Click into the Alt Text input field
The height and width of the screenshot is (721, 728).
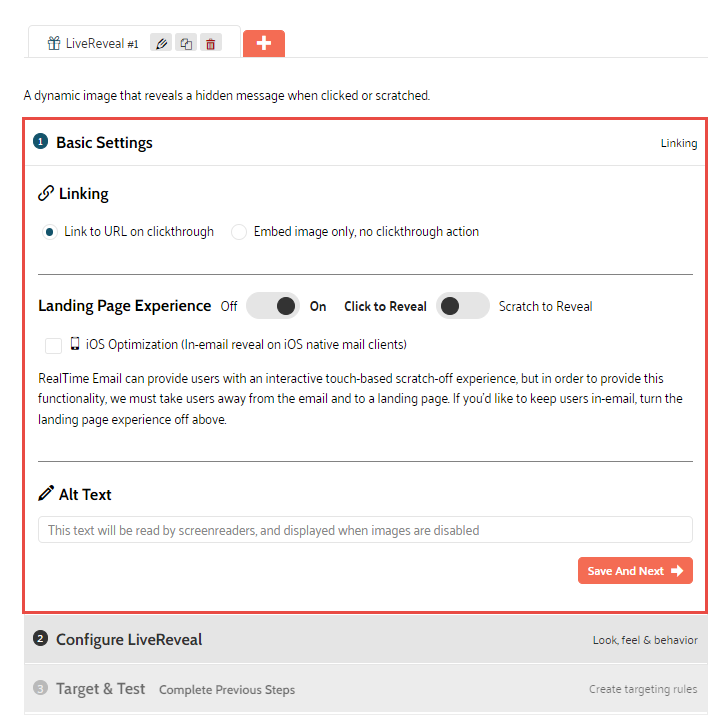(x=365, y=530)
